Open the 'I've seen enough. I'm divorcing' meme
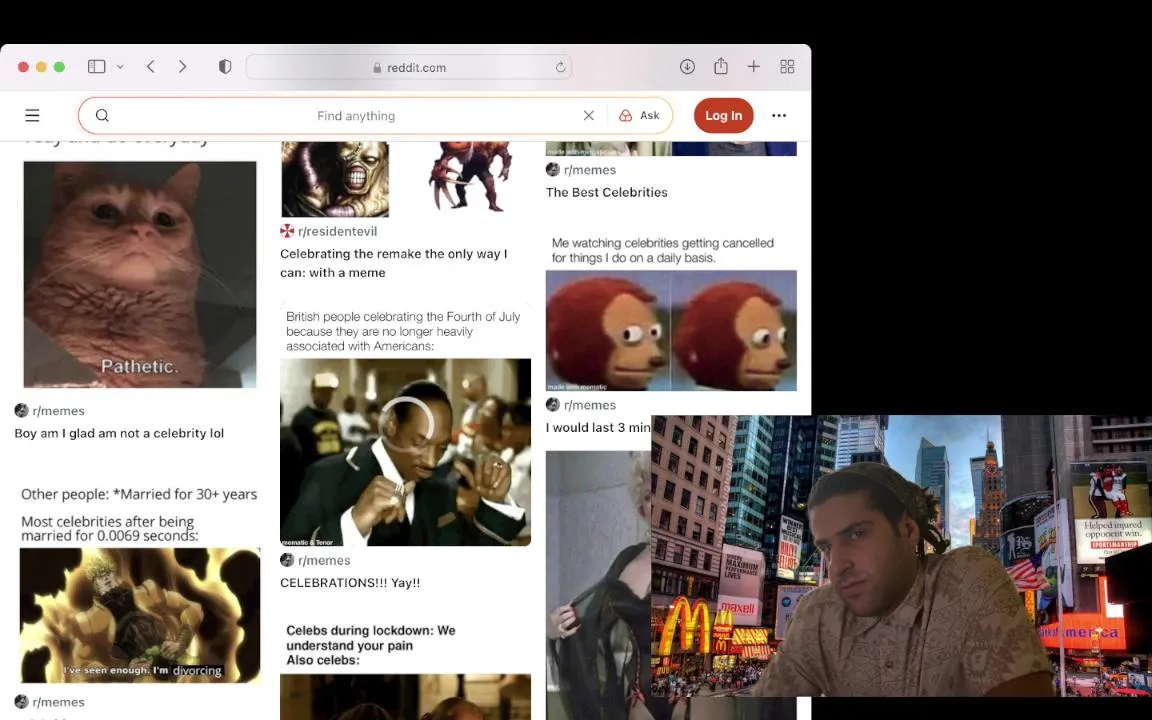Viewport: 1152px width, 720px height. point(140,616)
